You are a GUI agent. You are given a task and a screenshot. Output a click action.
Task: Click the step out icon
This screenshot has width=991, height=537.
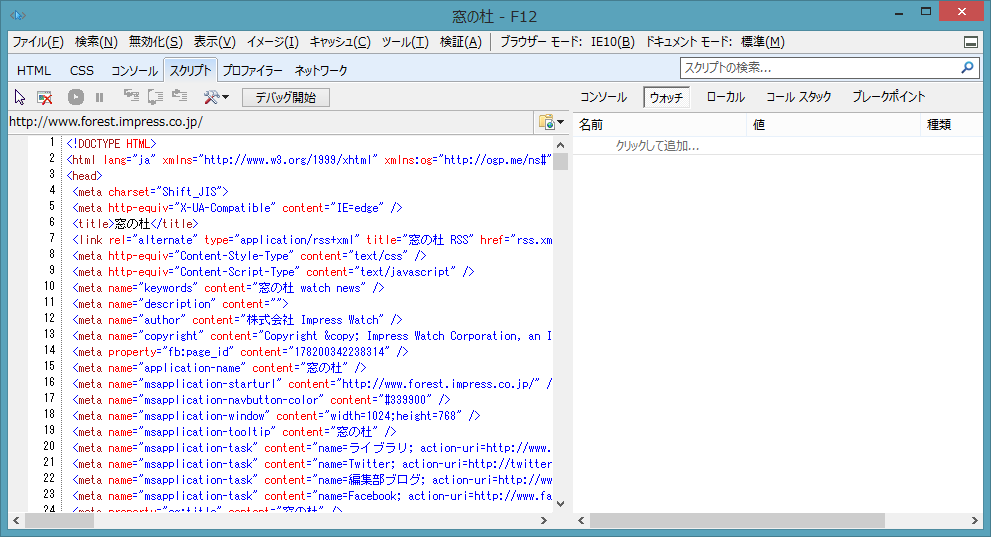180,96
